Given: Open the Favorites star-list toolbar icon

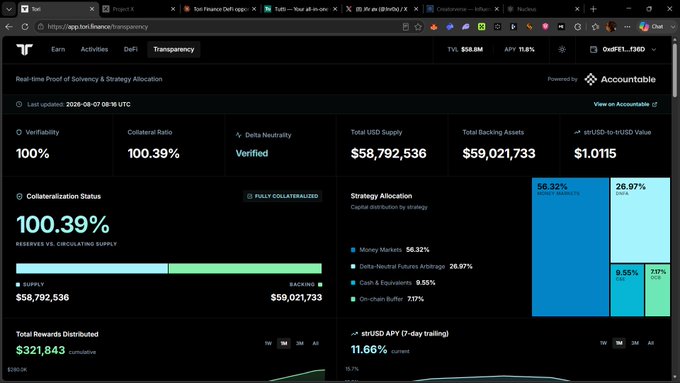Looking at the screenshot, I should click(595, 27).
